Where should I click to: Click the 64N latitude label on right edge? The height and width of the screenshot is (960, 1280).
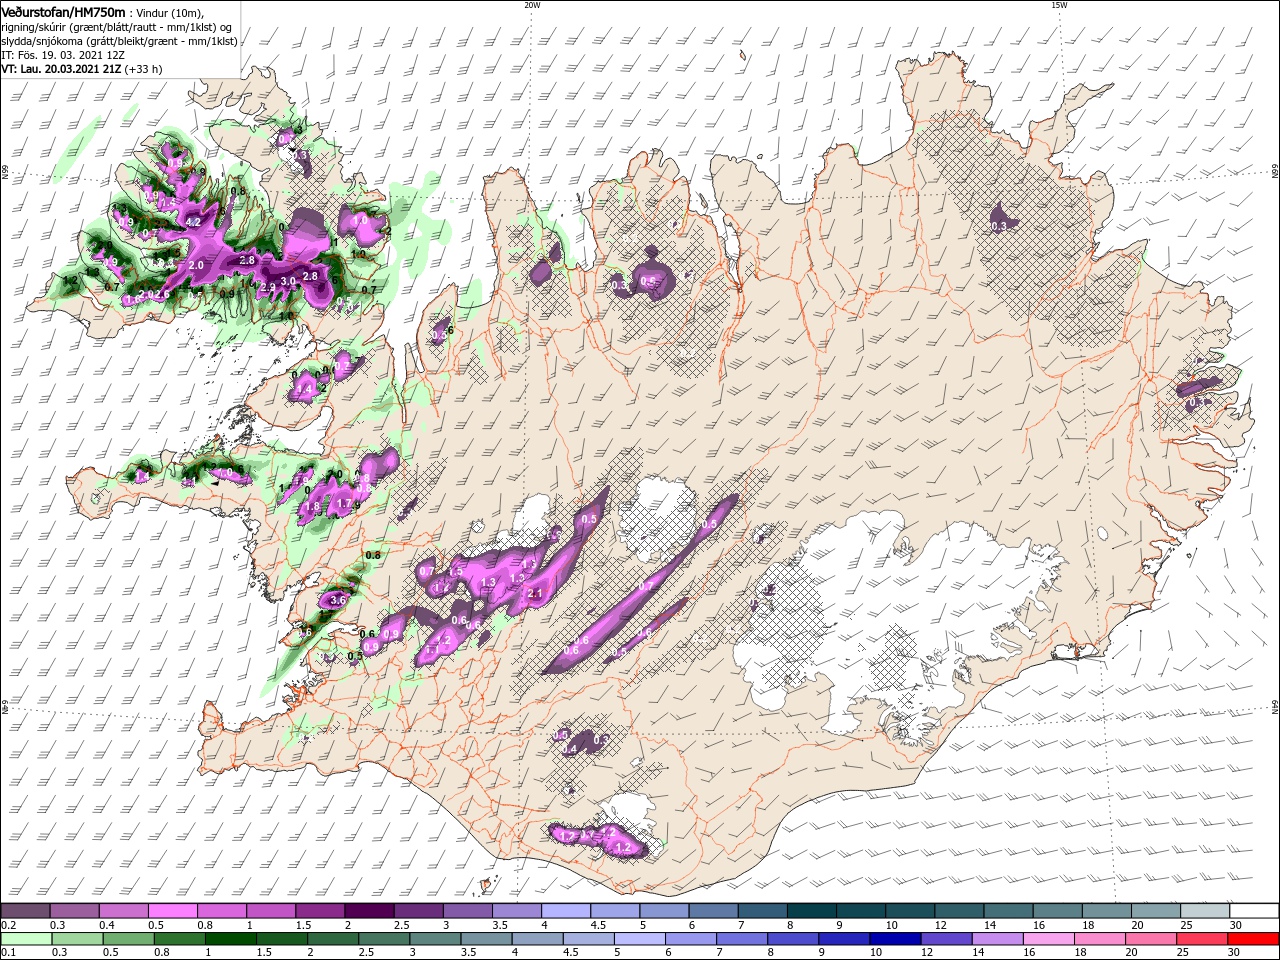1275,707
